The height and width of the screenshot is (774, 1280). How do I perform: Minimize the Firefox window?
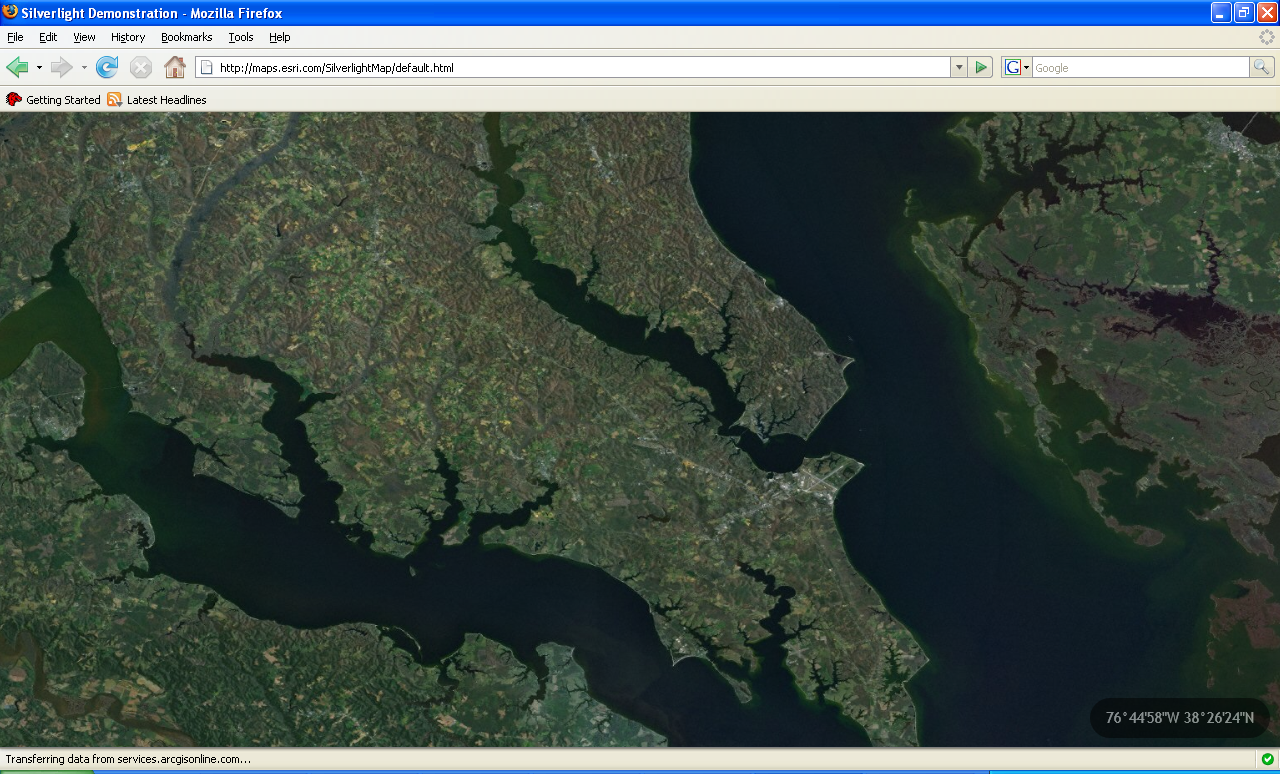[x=1221, y=12]
